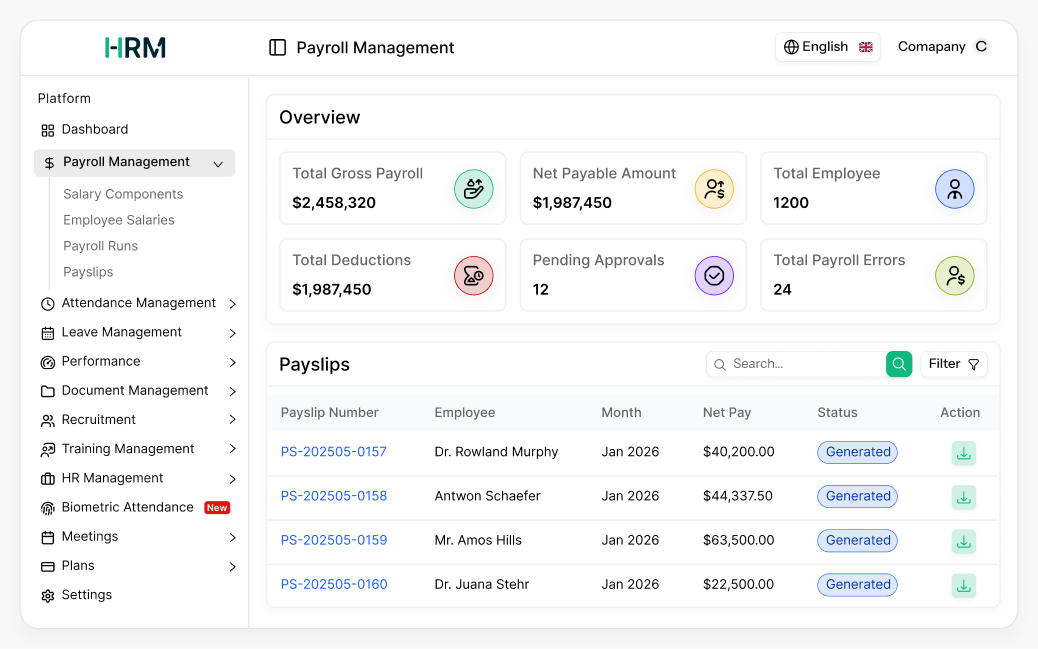Click the sidebar collapse icon near Payroll Management title
The height and width of the screenshot is (649, 1038).
[276, 47]
